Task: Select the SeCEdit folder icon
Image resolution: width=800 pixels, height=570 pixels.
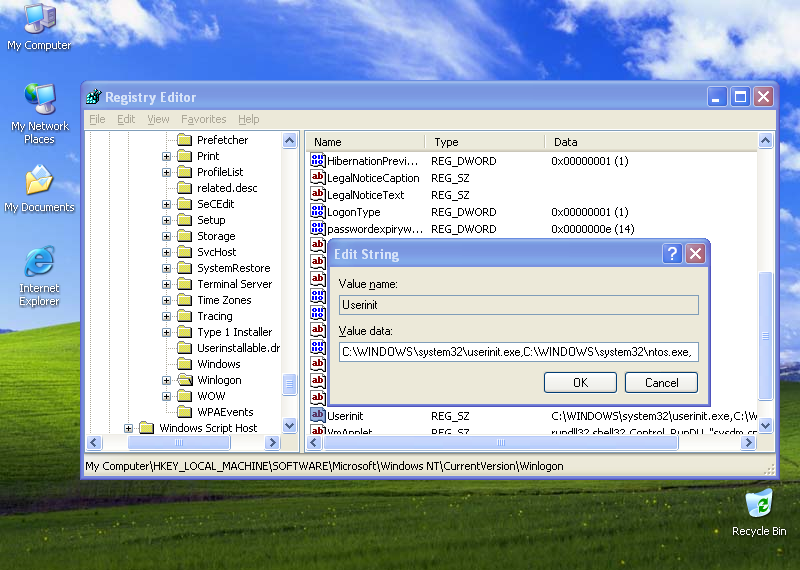Action: 184,204
